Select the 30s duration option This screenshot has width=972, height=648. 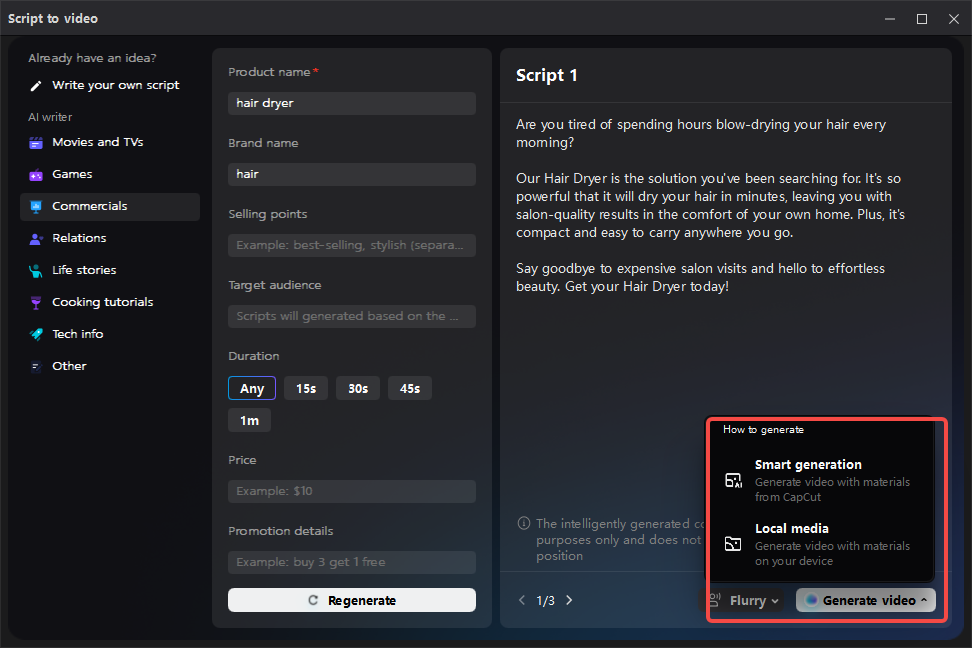[358, 388]
